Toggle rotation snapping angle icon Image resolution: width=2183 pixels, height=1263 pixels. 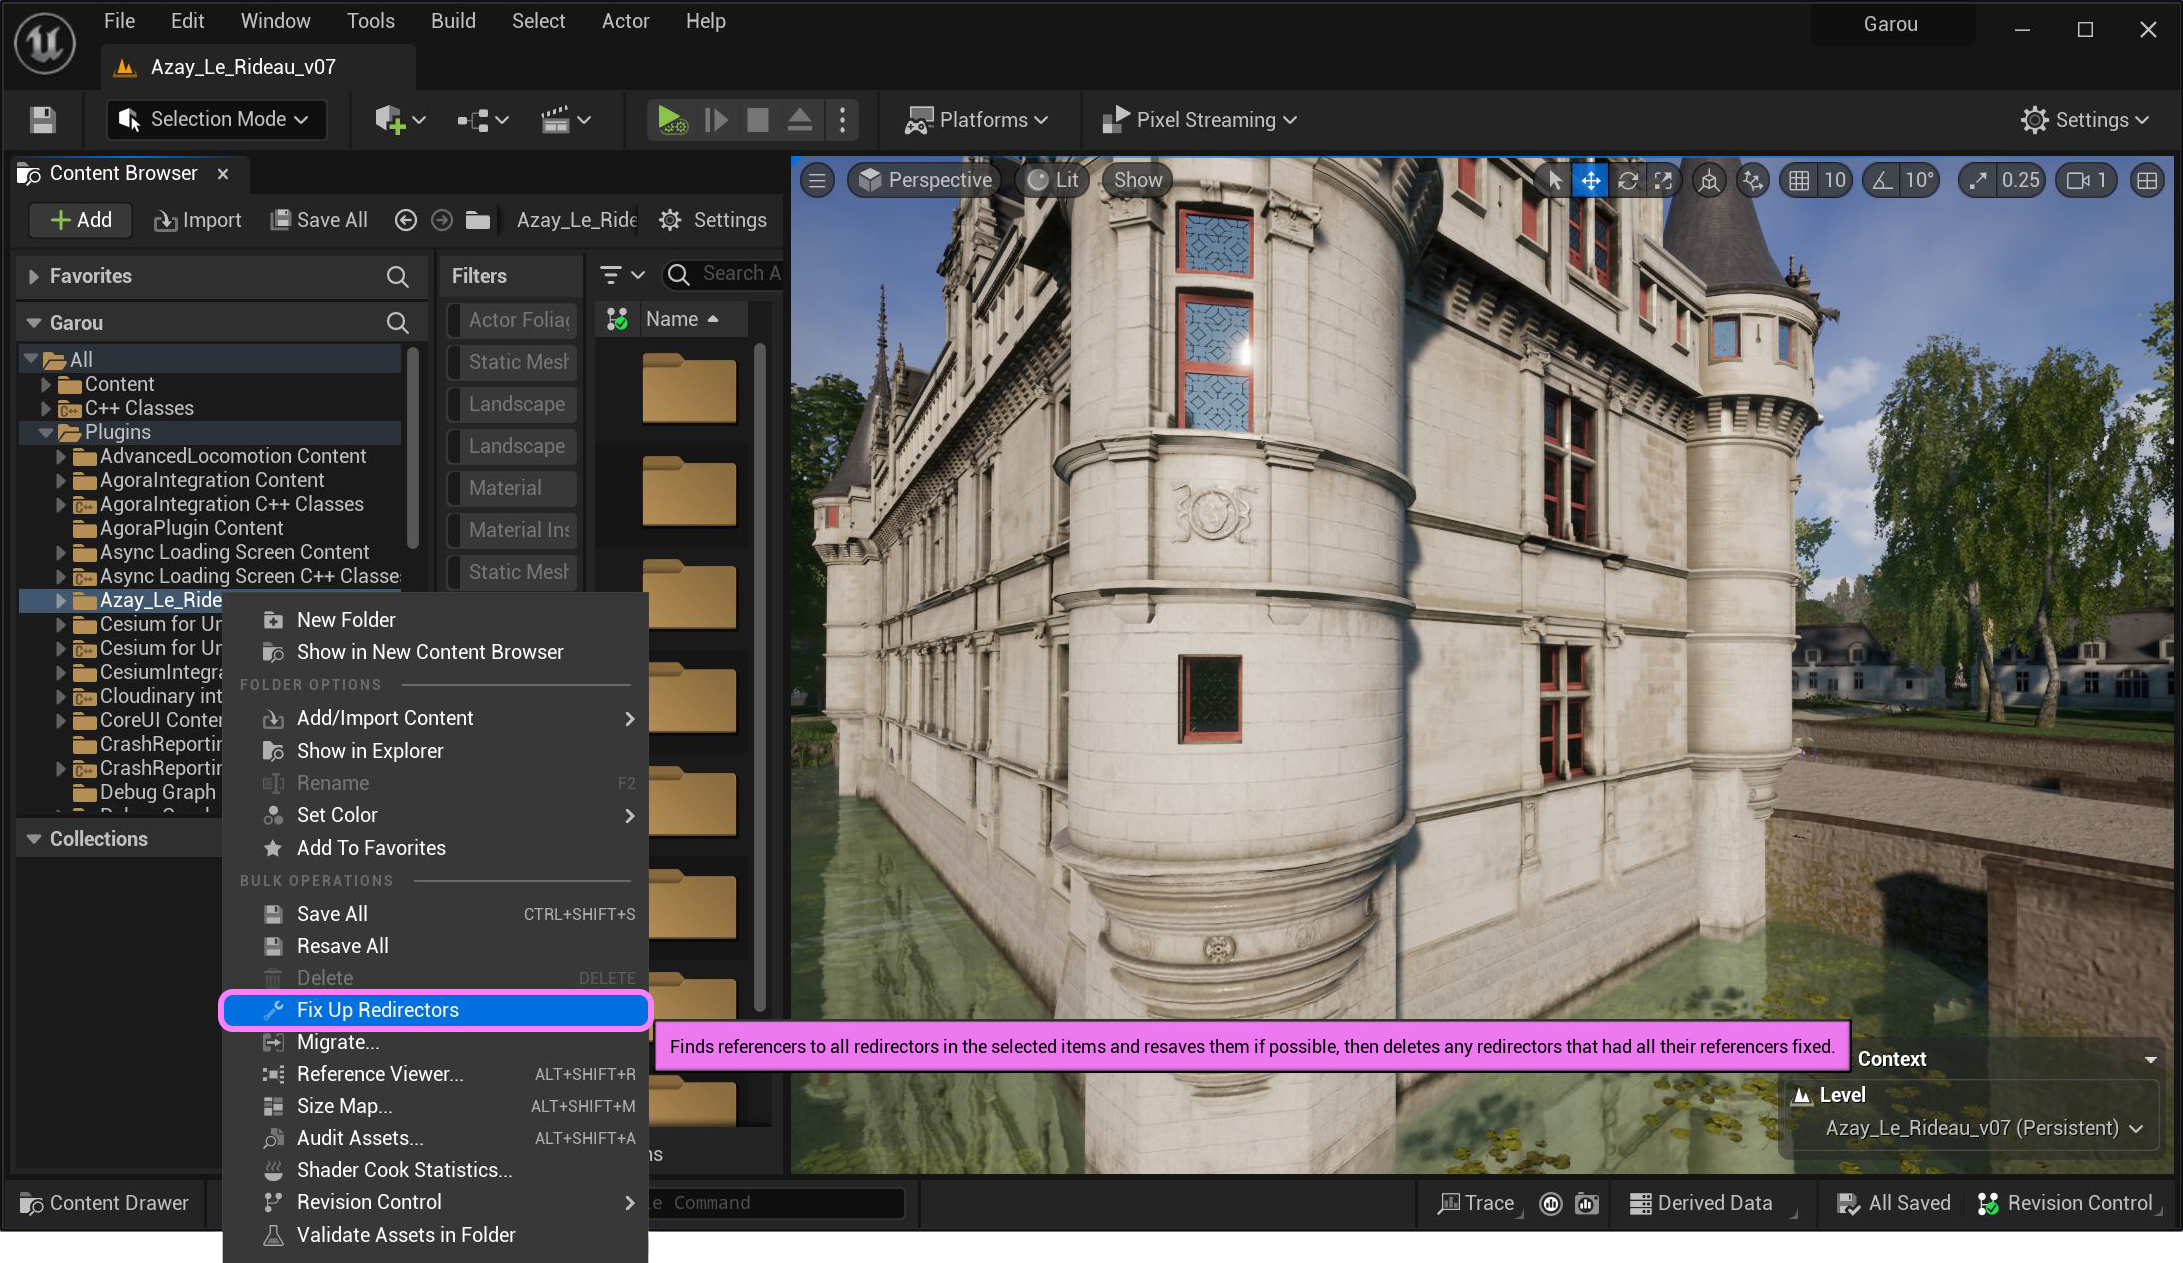pos(1883,180)
